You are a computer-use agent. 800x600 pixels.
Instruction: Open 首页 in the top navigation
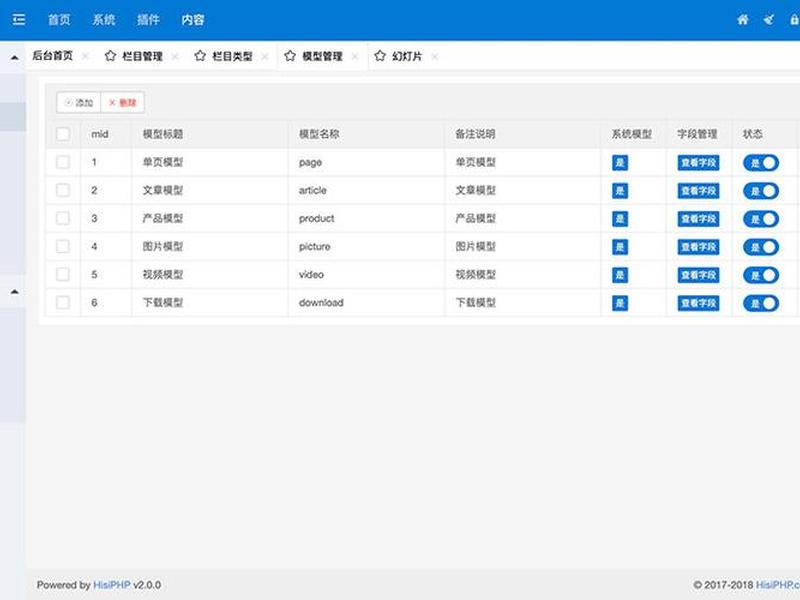click(59, 19)
